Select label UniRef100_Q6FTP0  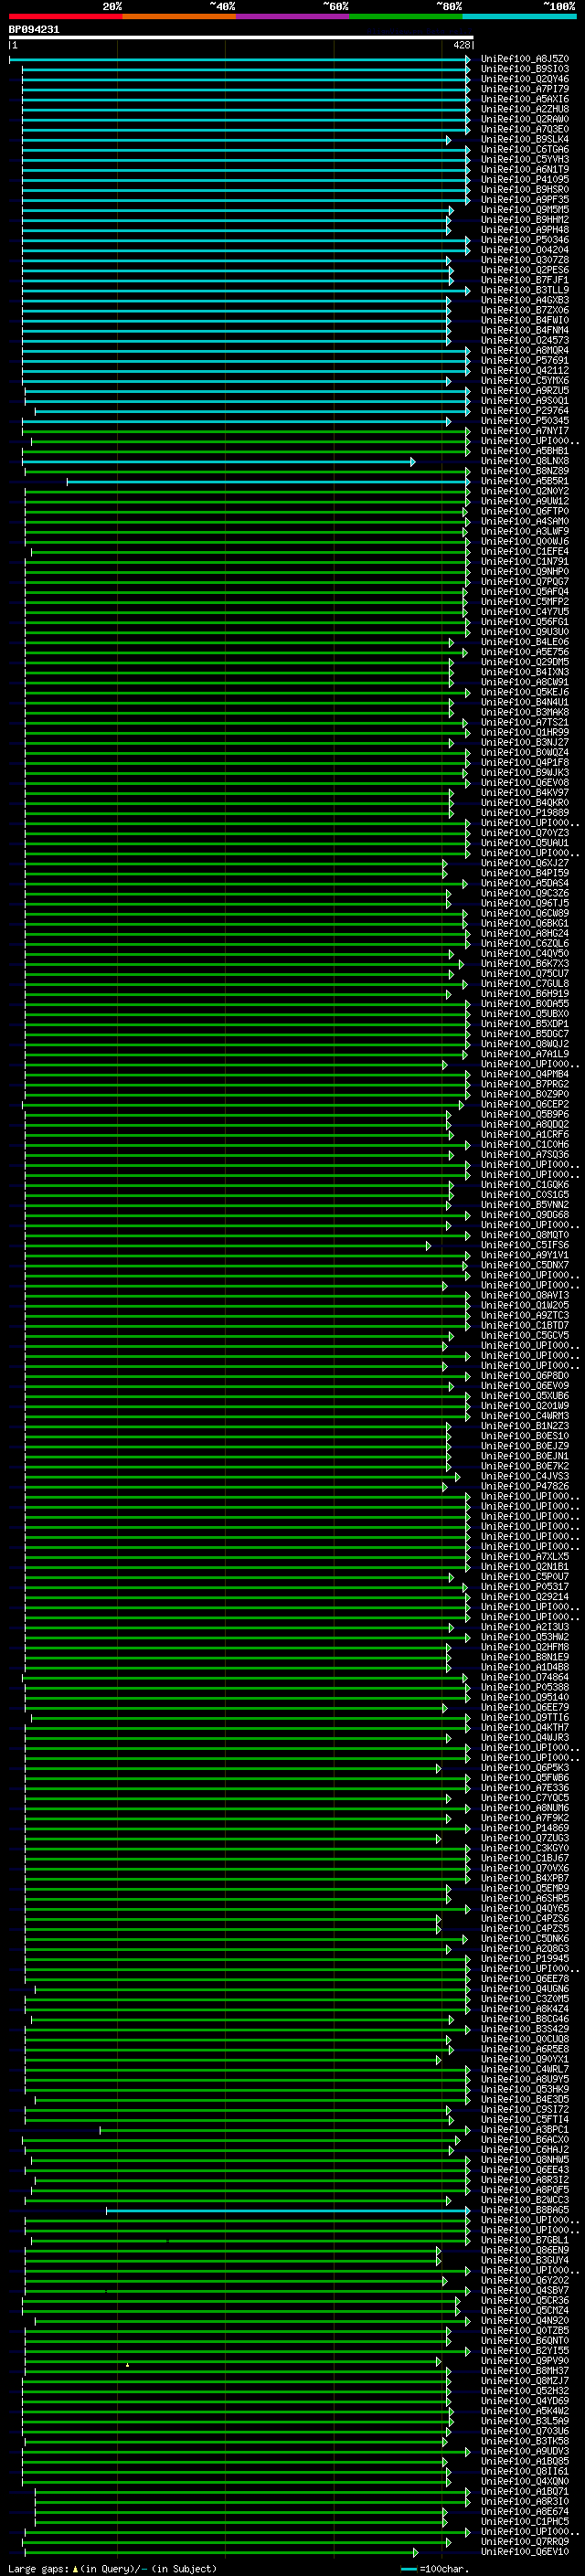point(525,511)
